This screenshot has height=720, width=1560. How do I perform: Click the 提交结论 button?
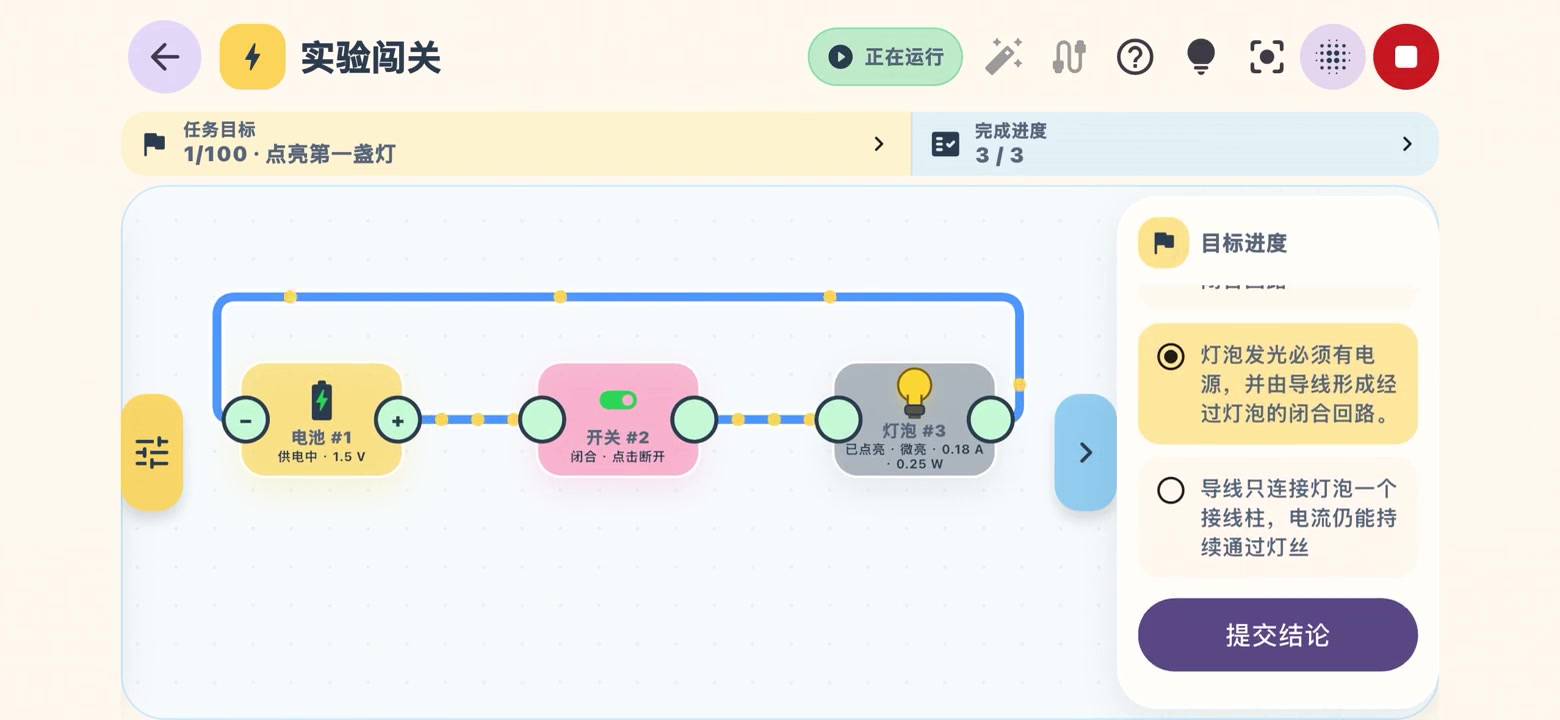pyautogui.click(x=1278, y=635)
